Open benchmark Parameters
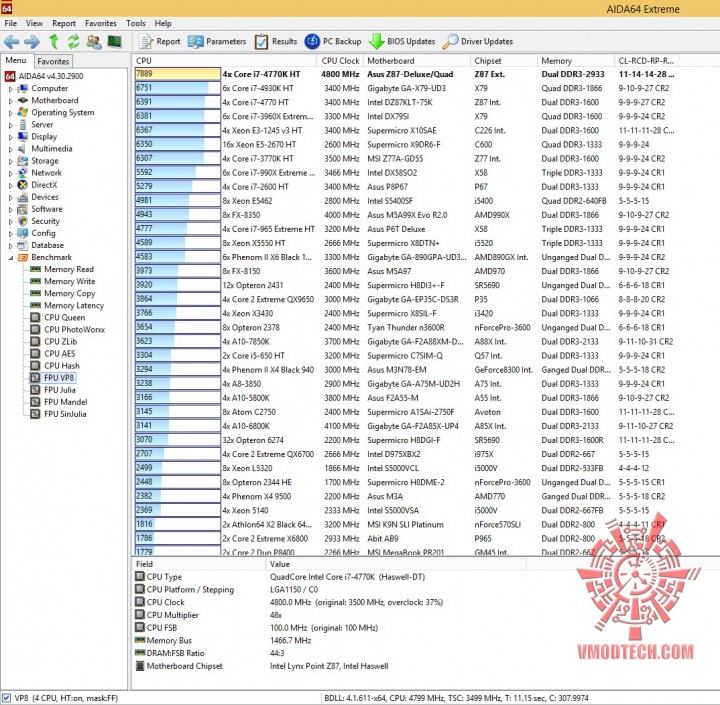This screenshot has width=720, height=705. (x=217, y=41)
